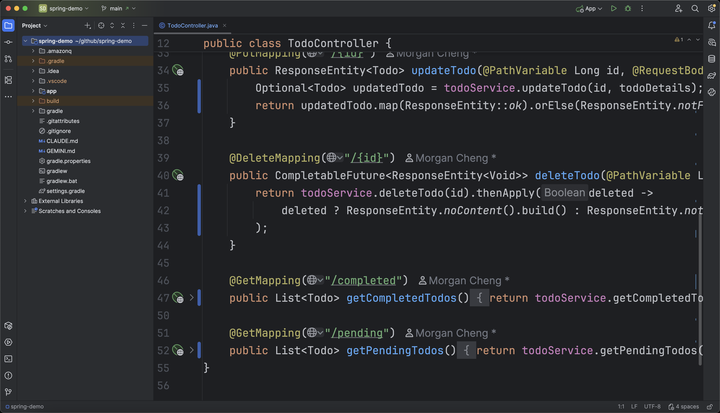Screen dimensions: 720x413
Task: Select CLAUDE.md in the project tree
Action: tap(62, 141)
